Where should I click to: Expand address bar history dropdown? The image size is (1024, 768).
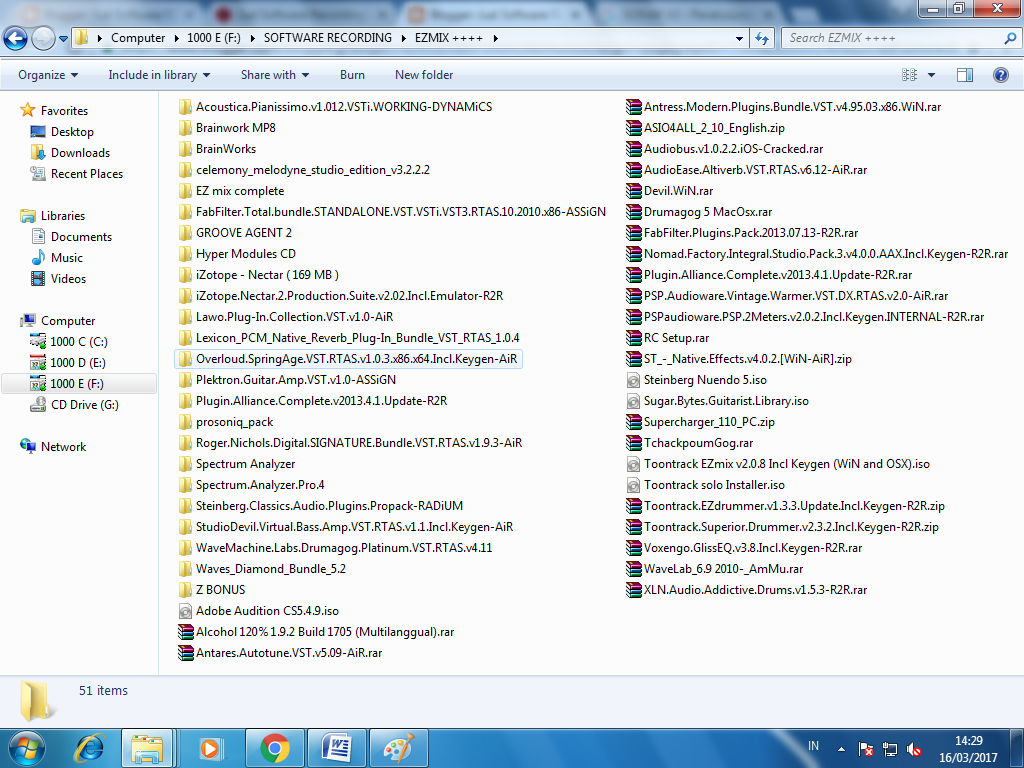coord(739,39)
